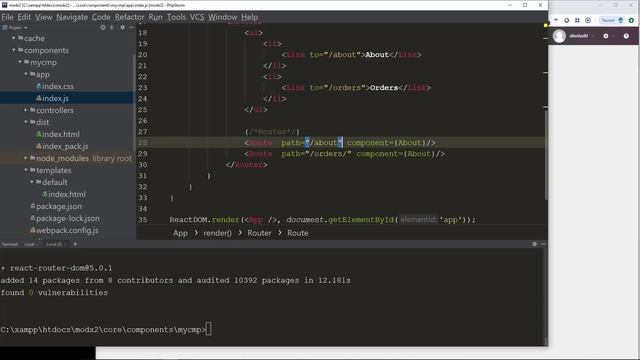Image resolution: width=640 pixels, height=360 pixels.
Task: Open terminal panel gear settings
Action: 534,244
